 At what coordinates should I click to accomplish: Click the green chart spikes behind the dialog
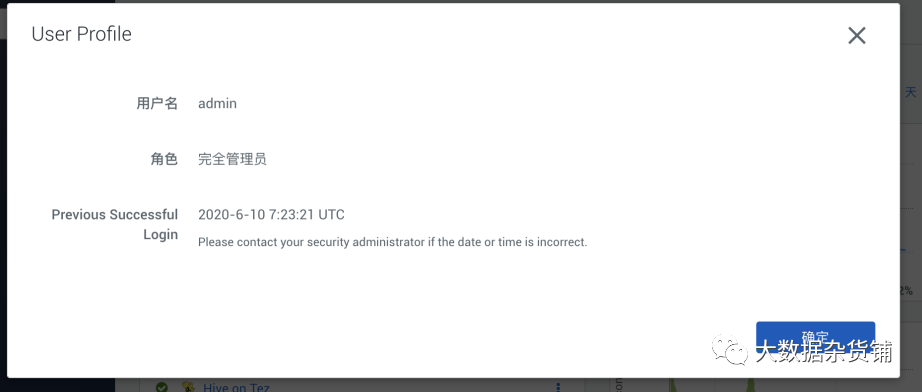tap(711, 386)
